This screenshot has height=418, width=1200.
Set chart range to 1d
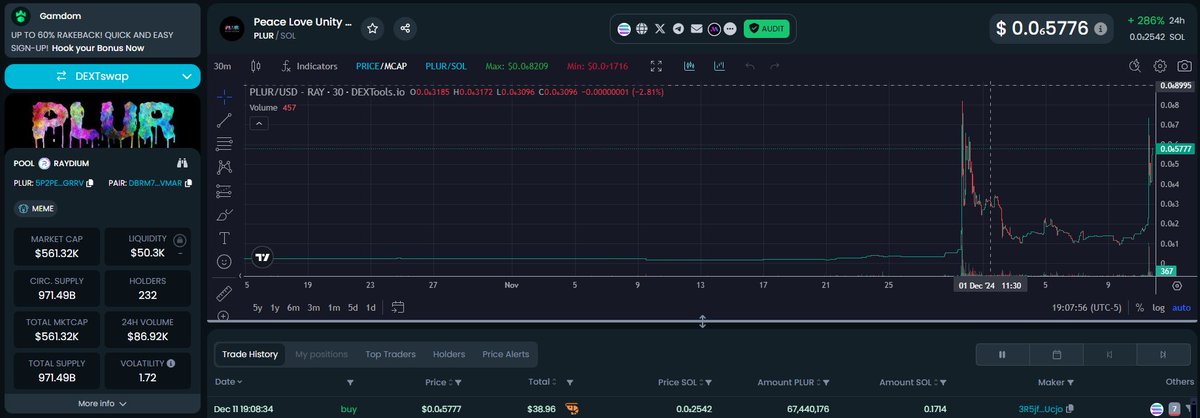(x=371, y=307)
